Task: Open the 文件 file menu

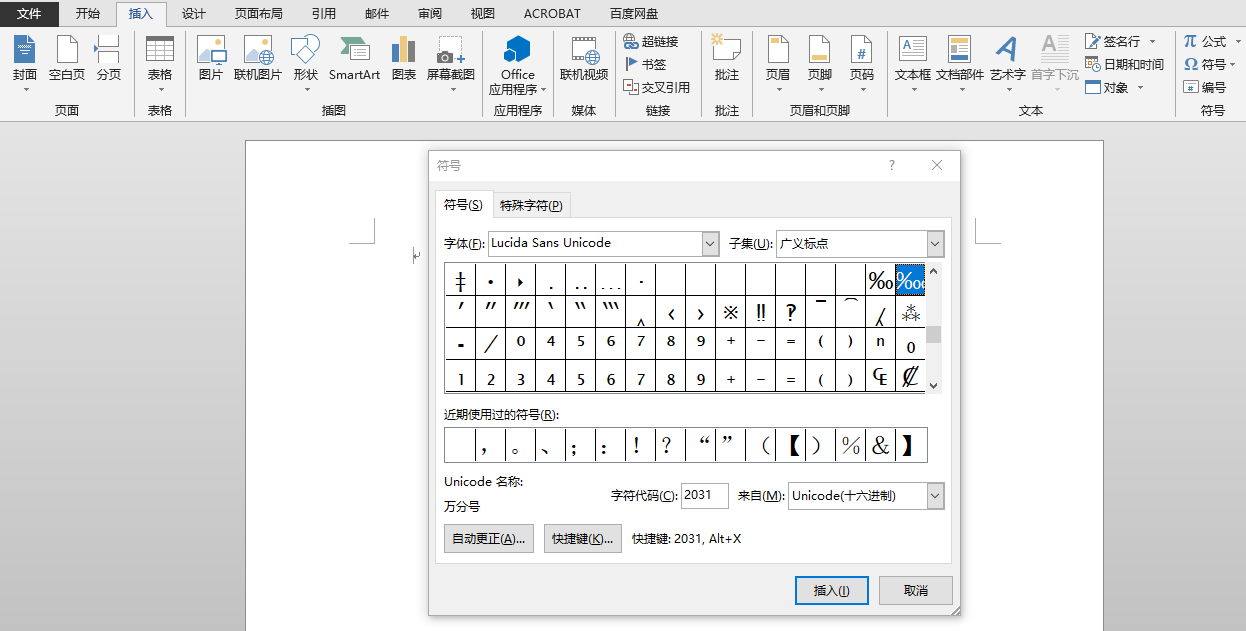Action: click(x=30, y=14)
